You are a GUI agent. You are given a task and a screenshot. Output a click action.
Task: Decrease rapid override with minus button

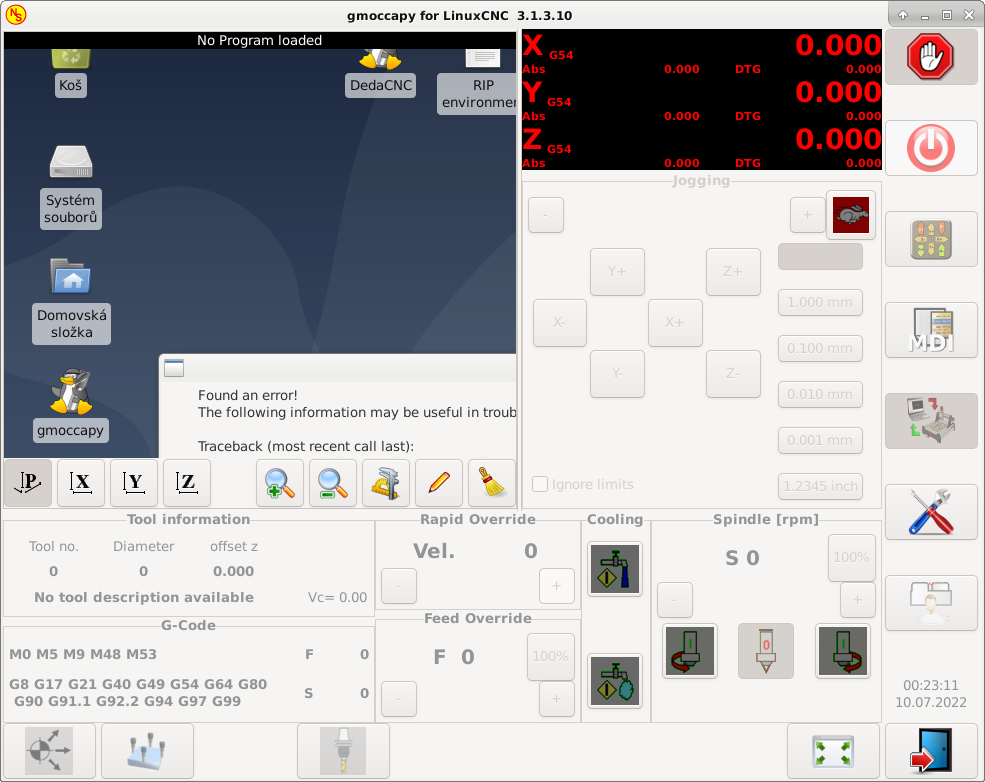pos(399,586)
